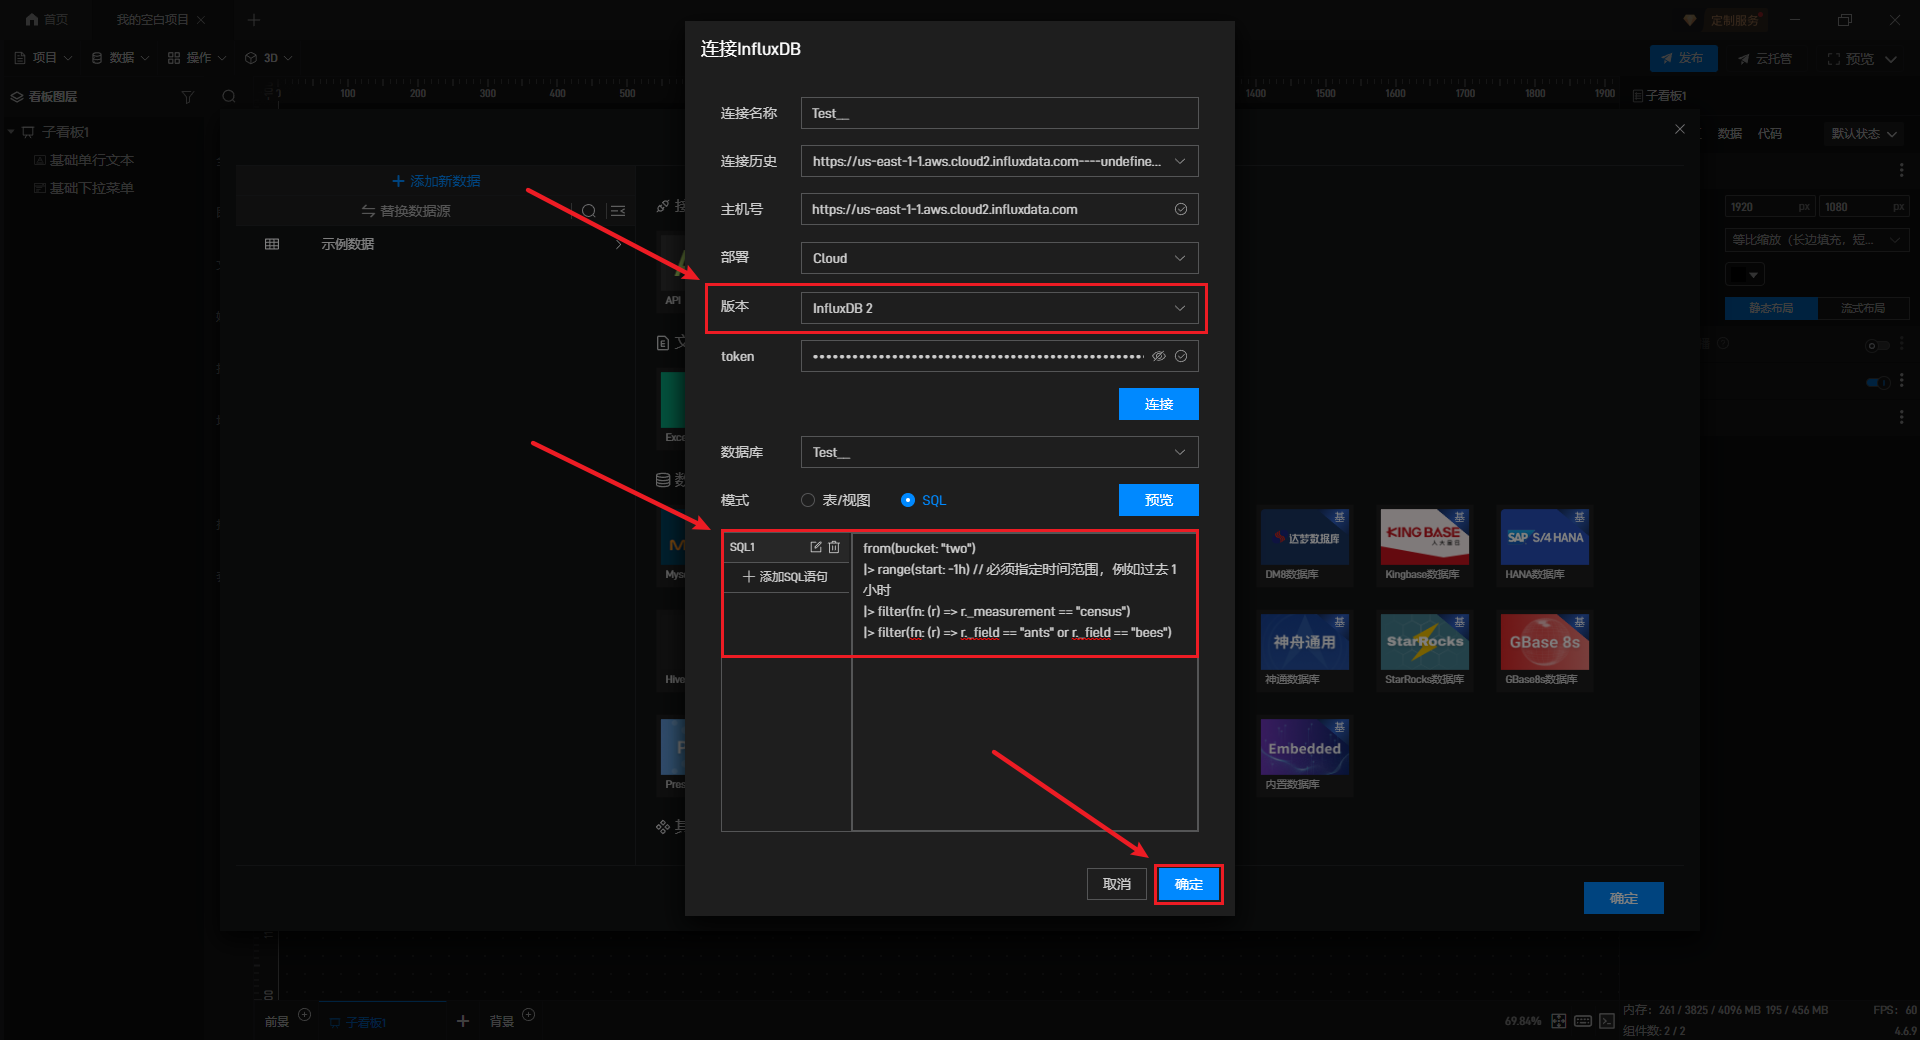Expand the 部署 Cloud dropdown

999,258
